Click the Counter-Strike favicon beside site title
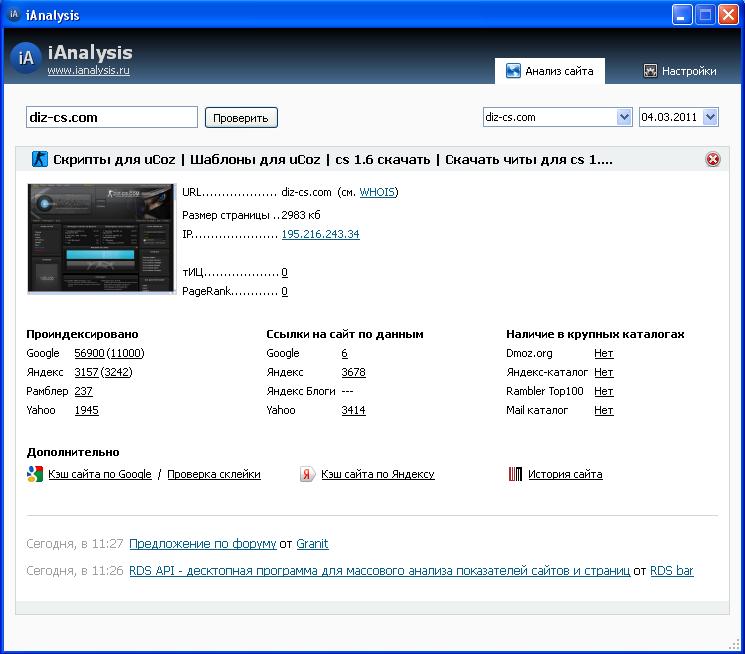 pos(38,159)
